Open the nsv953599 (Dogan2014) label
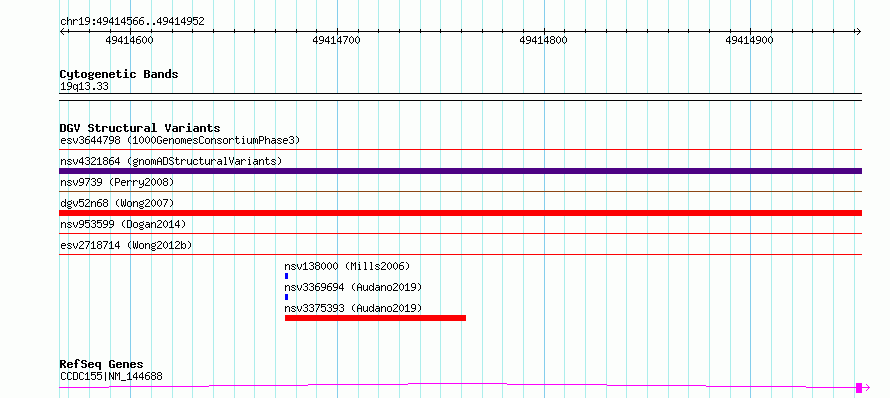 (123, 224)
